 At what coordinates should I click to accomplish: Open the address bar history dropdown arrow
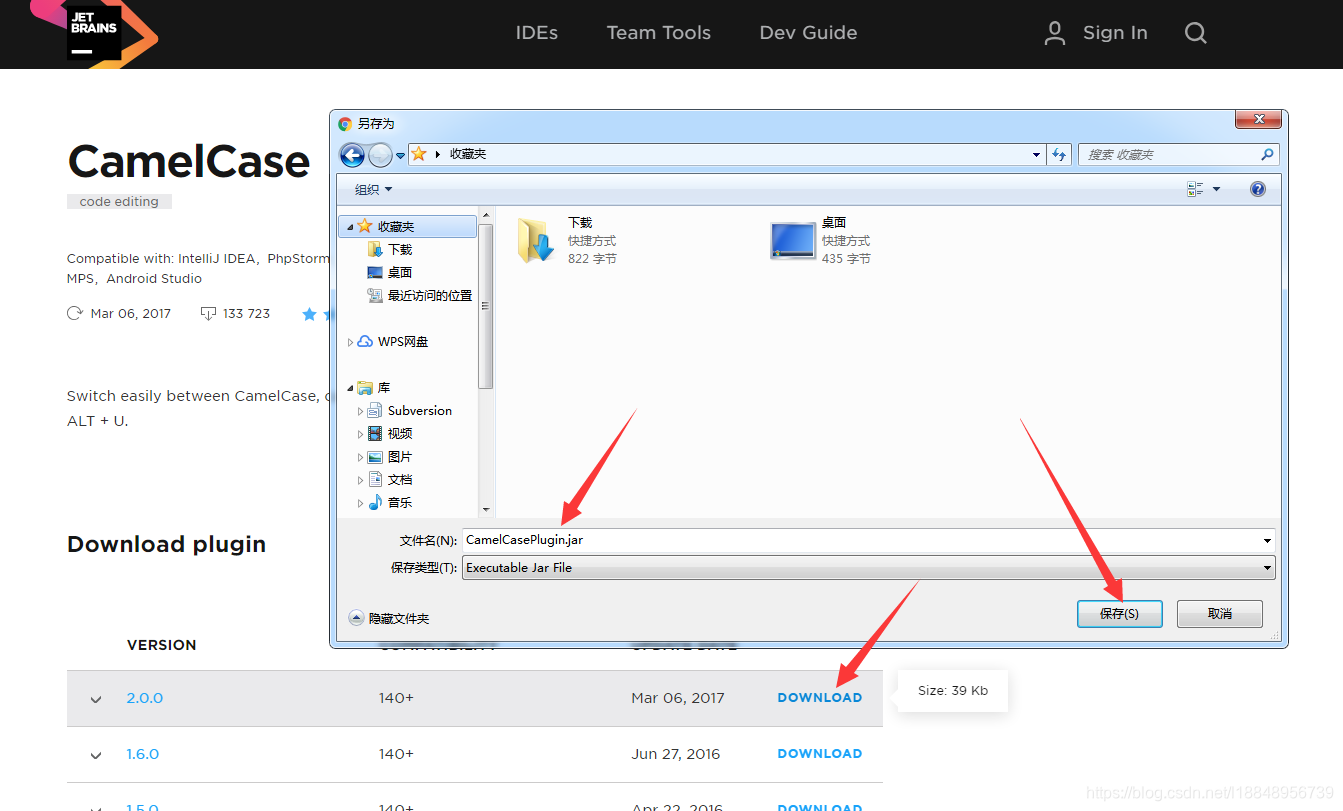1036,154
